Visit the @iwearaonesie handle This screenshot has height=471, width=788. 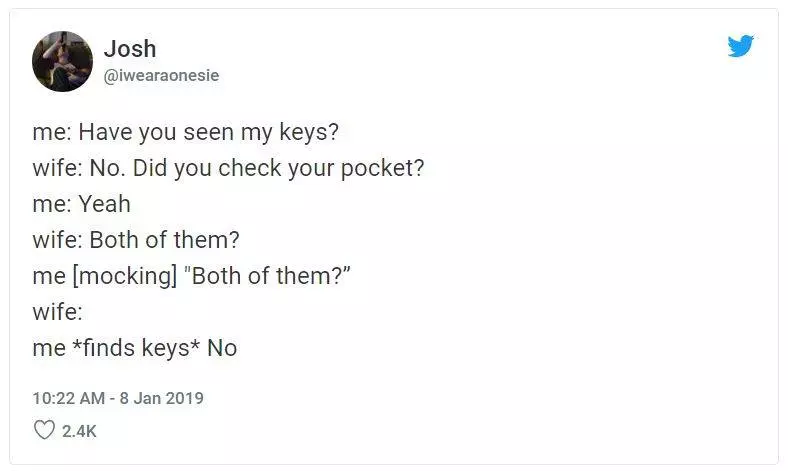click(x=161, y=75)
